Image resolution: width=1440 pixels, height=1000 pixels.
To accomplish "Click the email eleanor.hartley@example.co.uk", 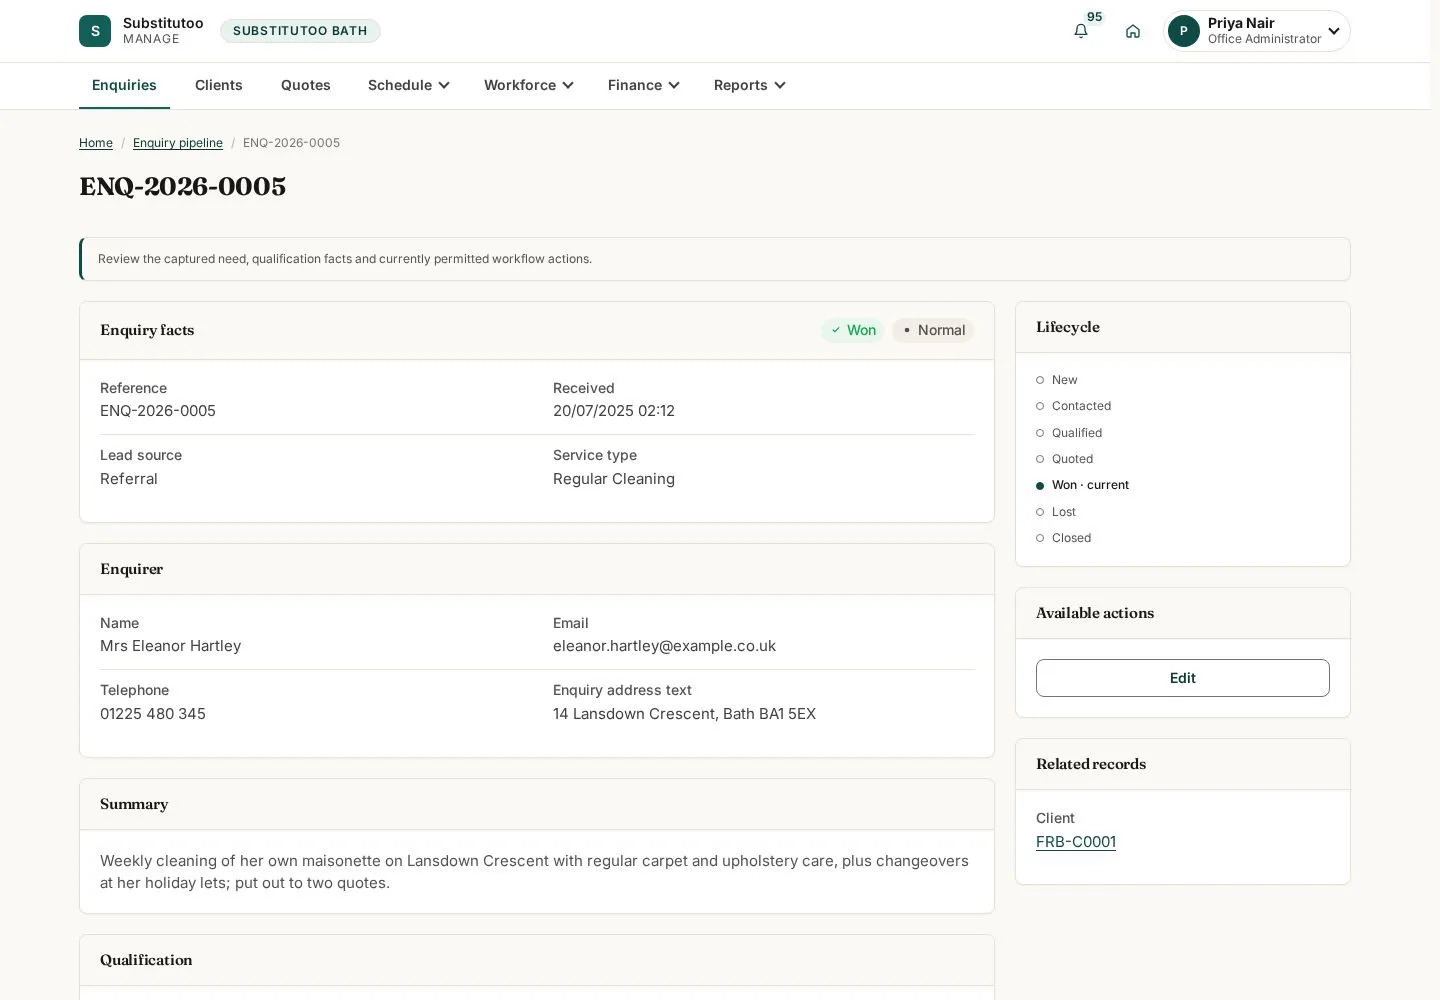I will coord(664,646).
